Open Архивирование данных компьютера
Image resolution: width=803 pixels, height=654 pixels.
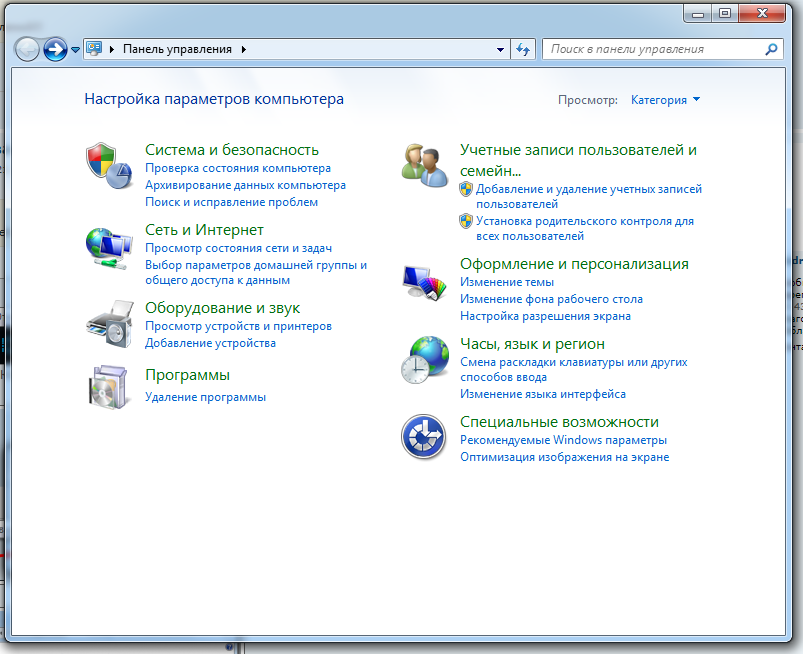click(245, 185)
